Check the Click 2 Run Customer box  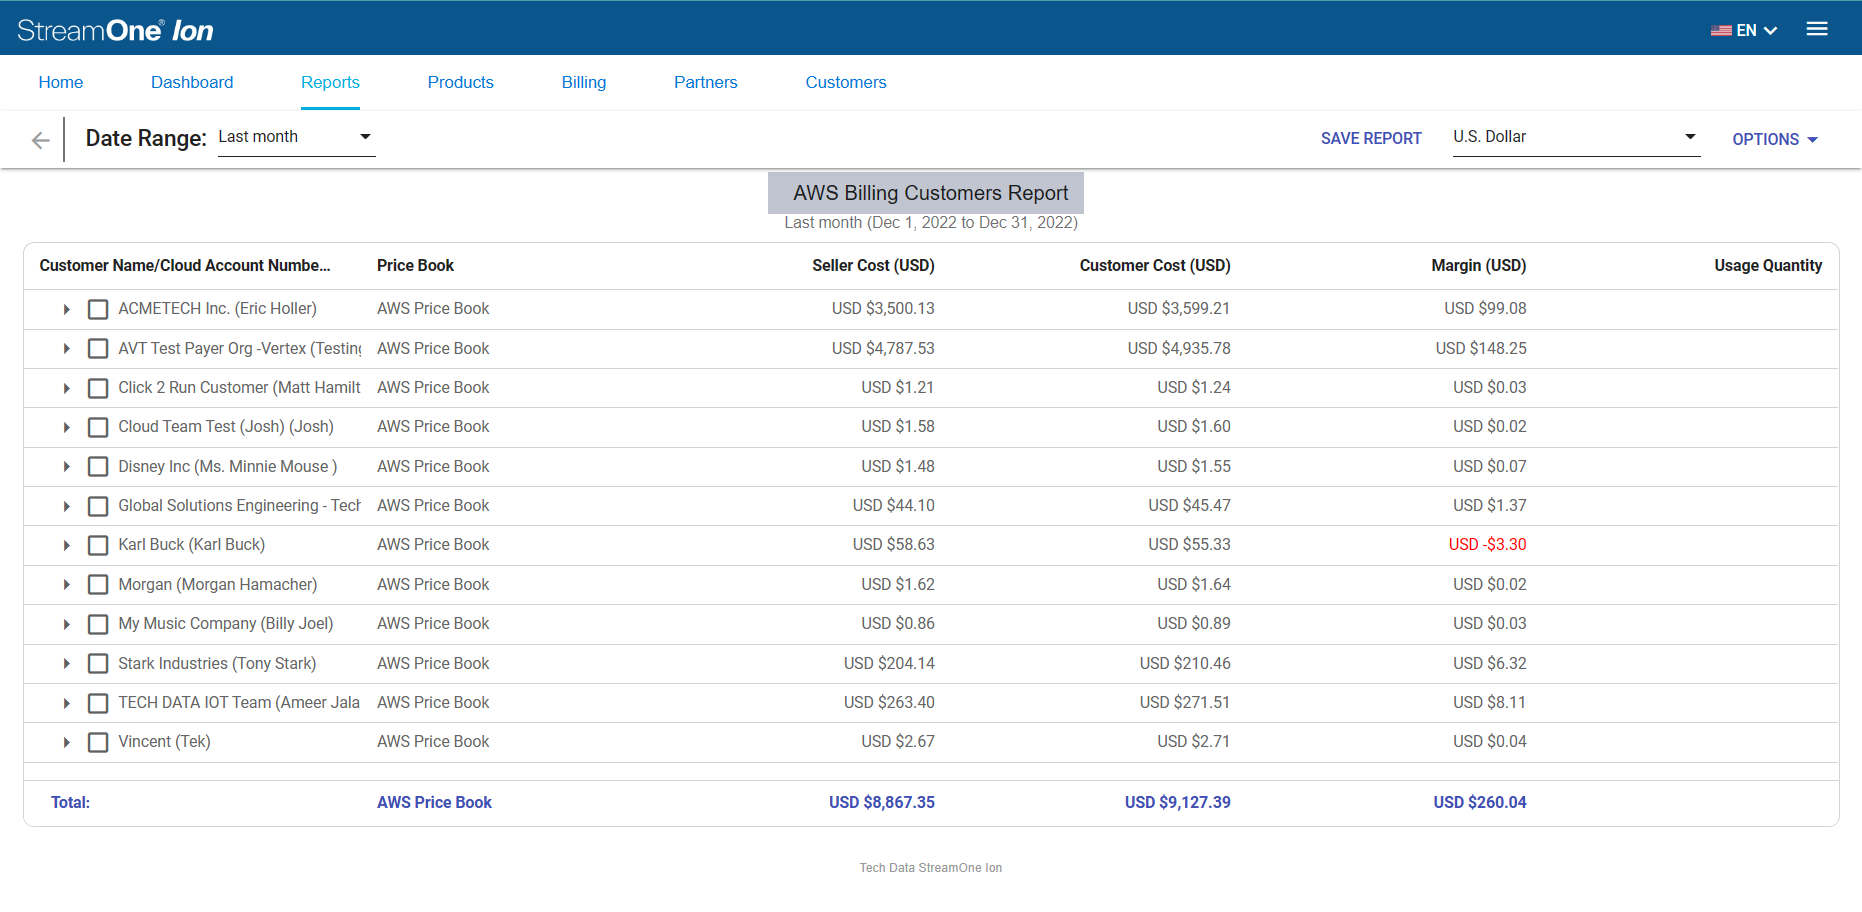[98, 388]
